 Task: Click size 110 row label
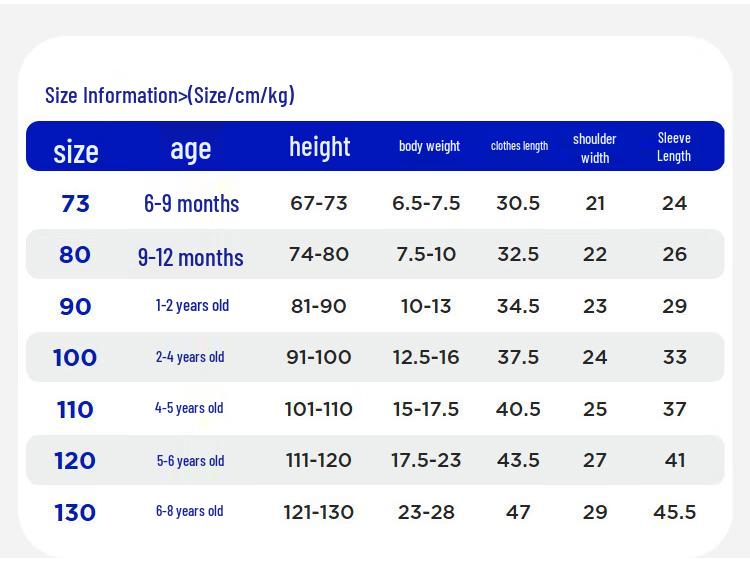[75, 410]
